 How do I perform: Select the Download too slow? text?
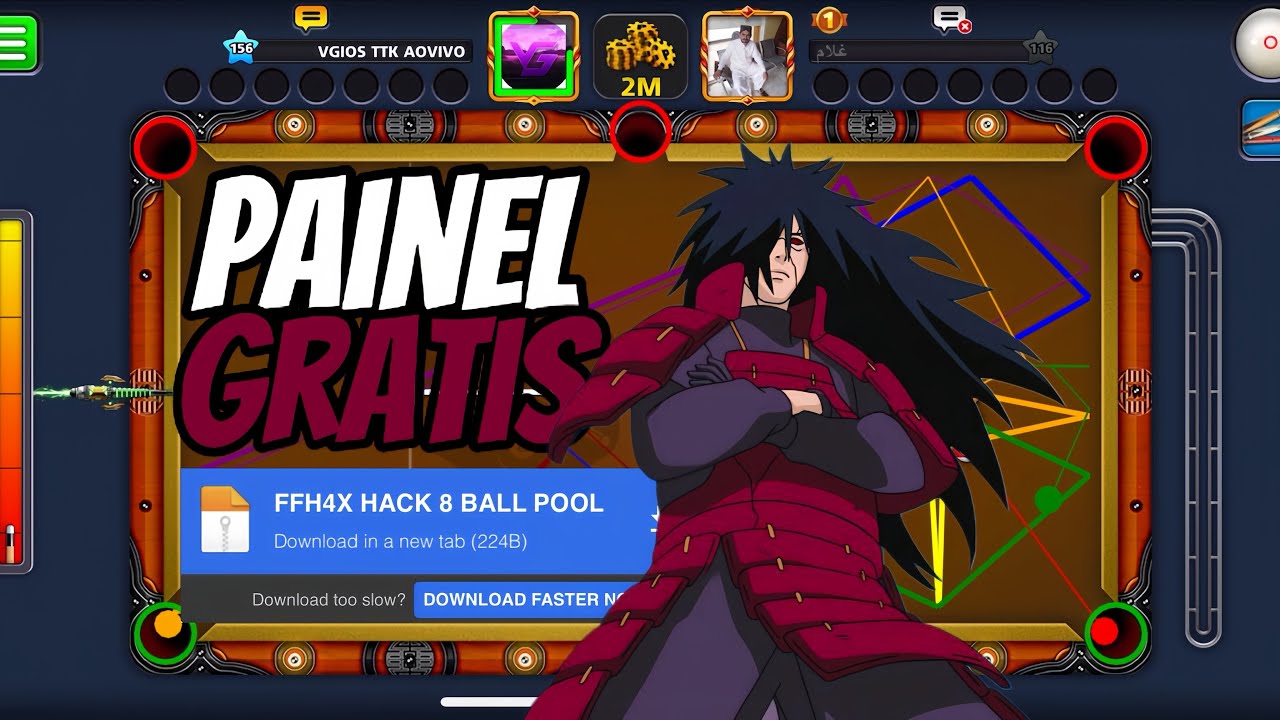(x=329, y=600)
